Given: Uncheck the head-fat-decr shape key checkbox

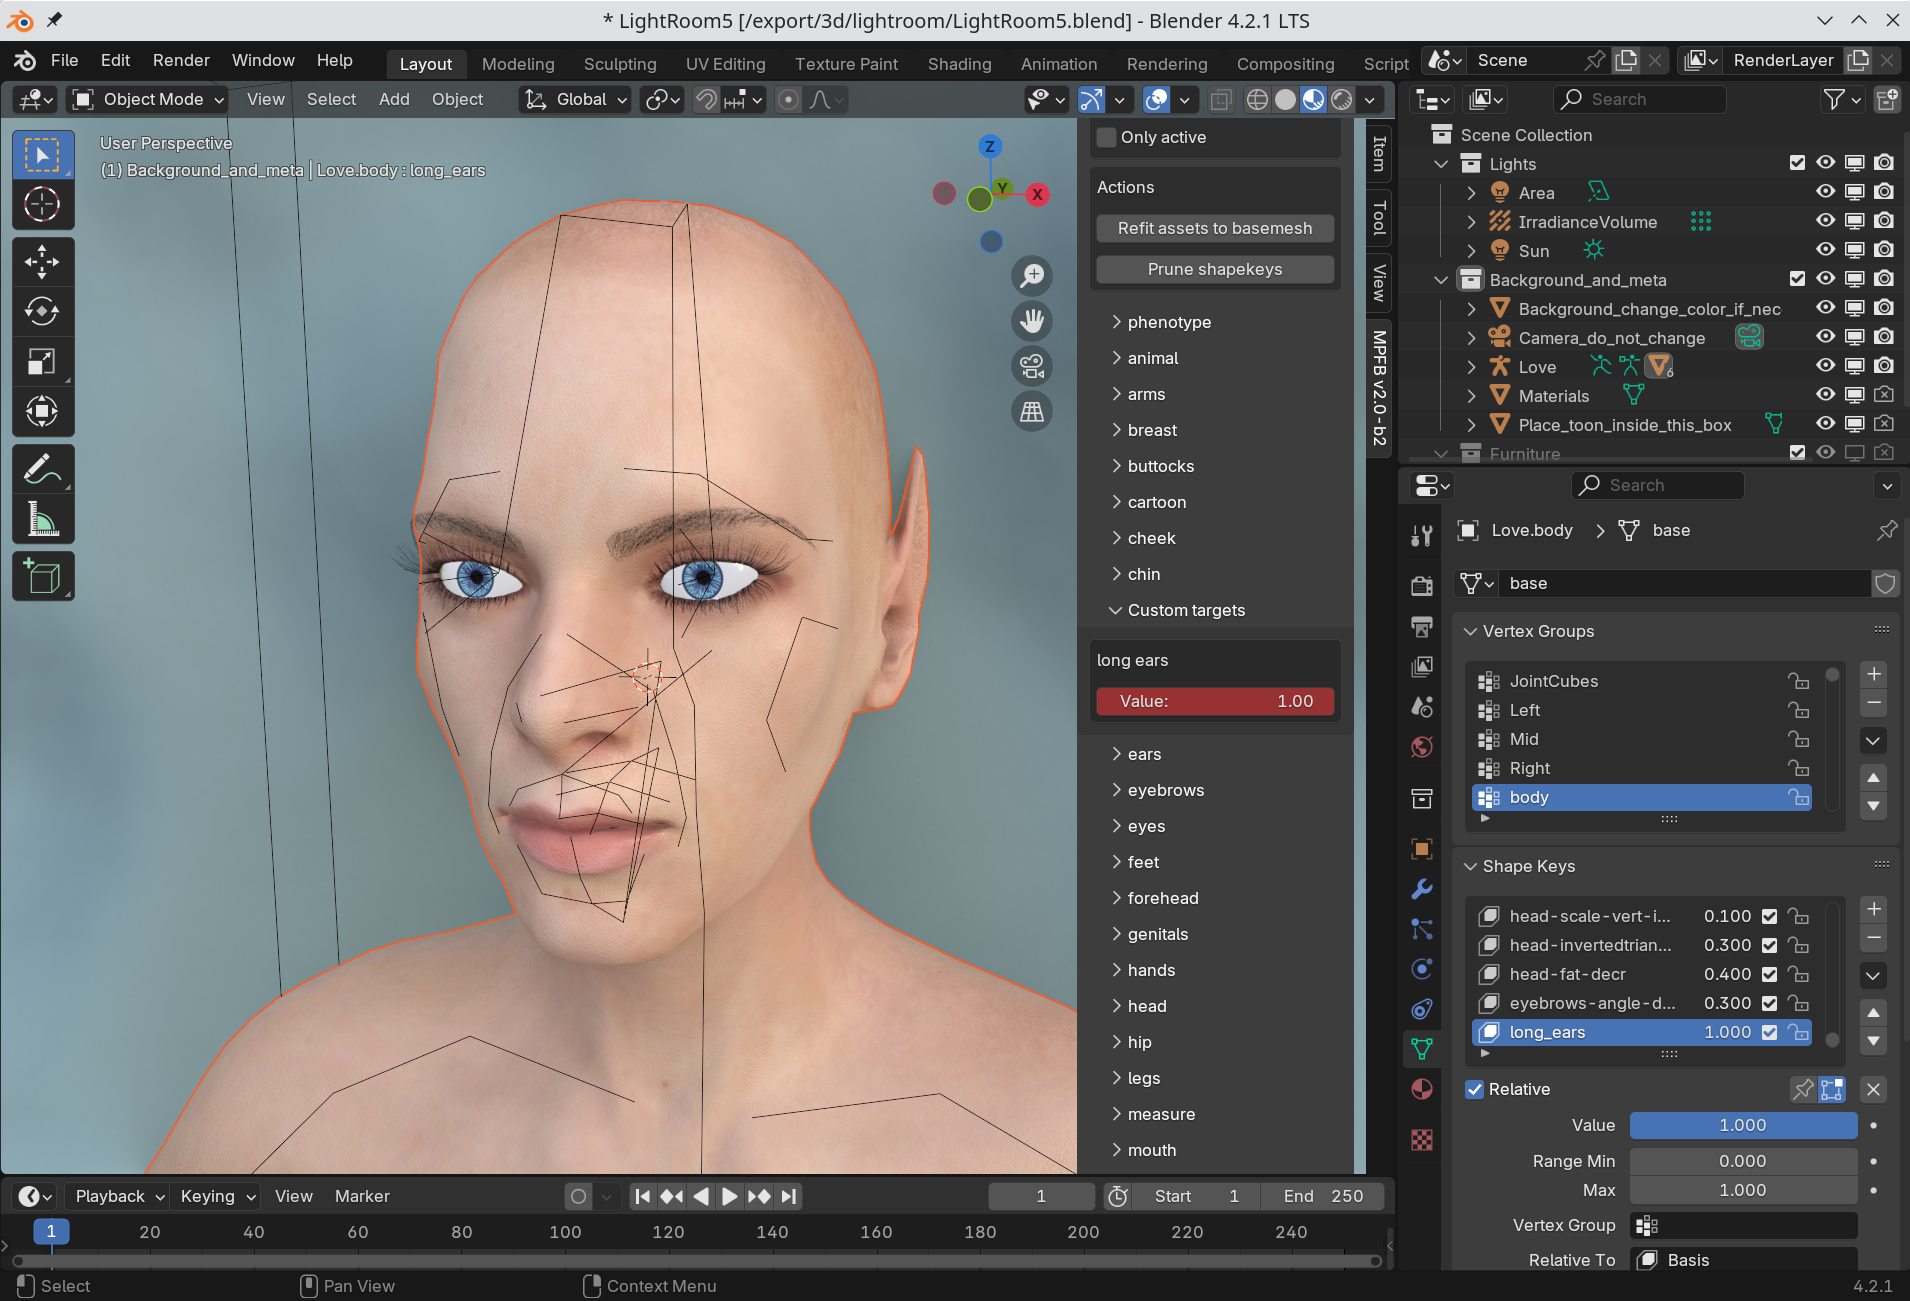Looking at the screenshot, I should click(1769, 974).
